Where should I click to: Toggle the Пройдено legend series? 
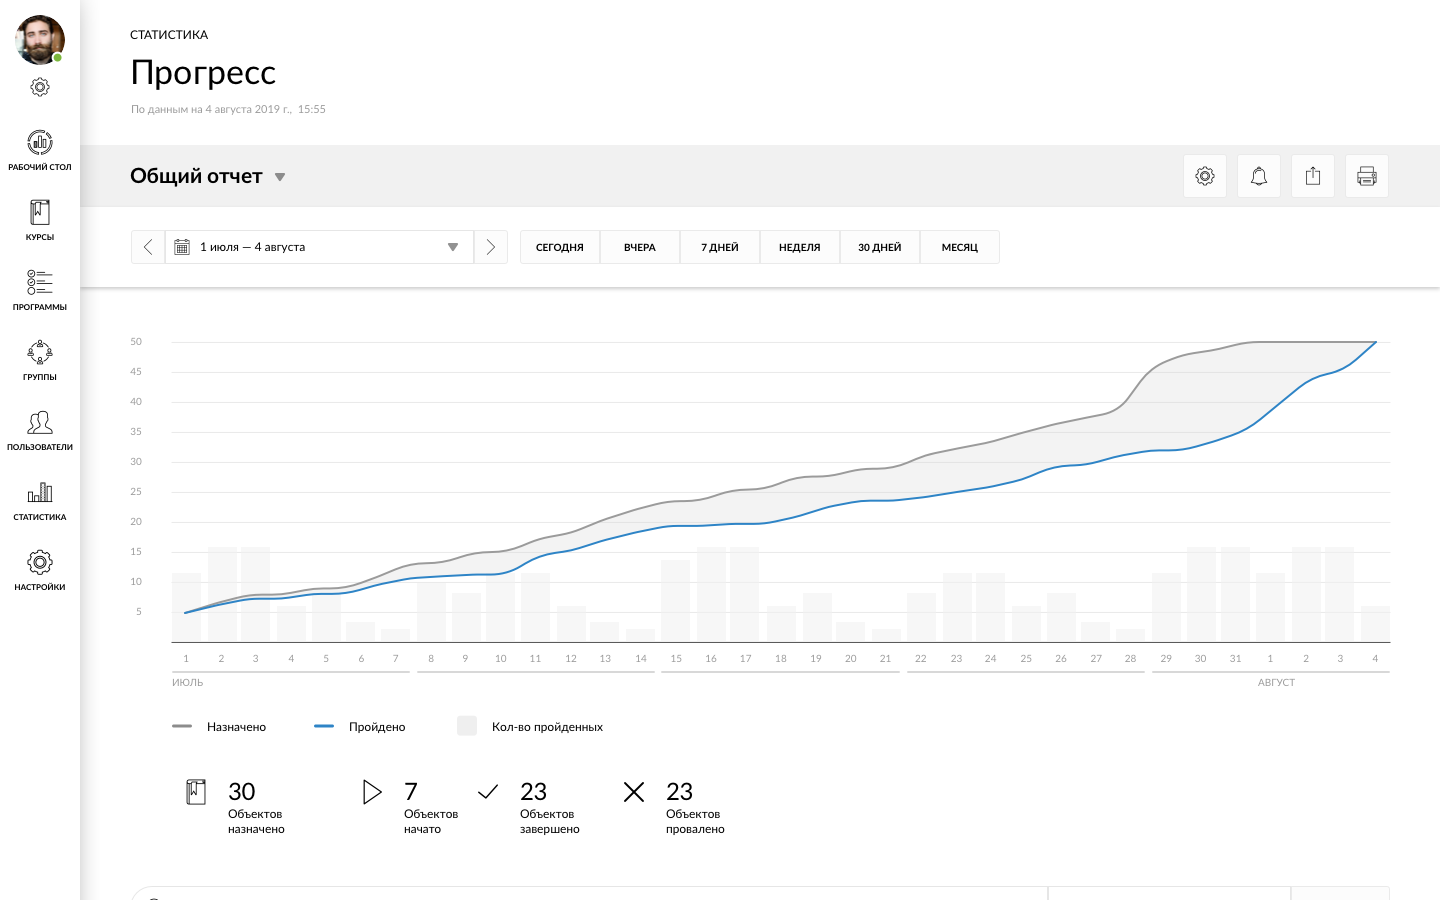tap(360, 727)
